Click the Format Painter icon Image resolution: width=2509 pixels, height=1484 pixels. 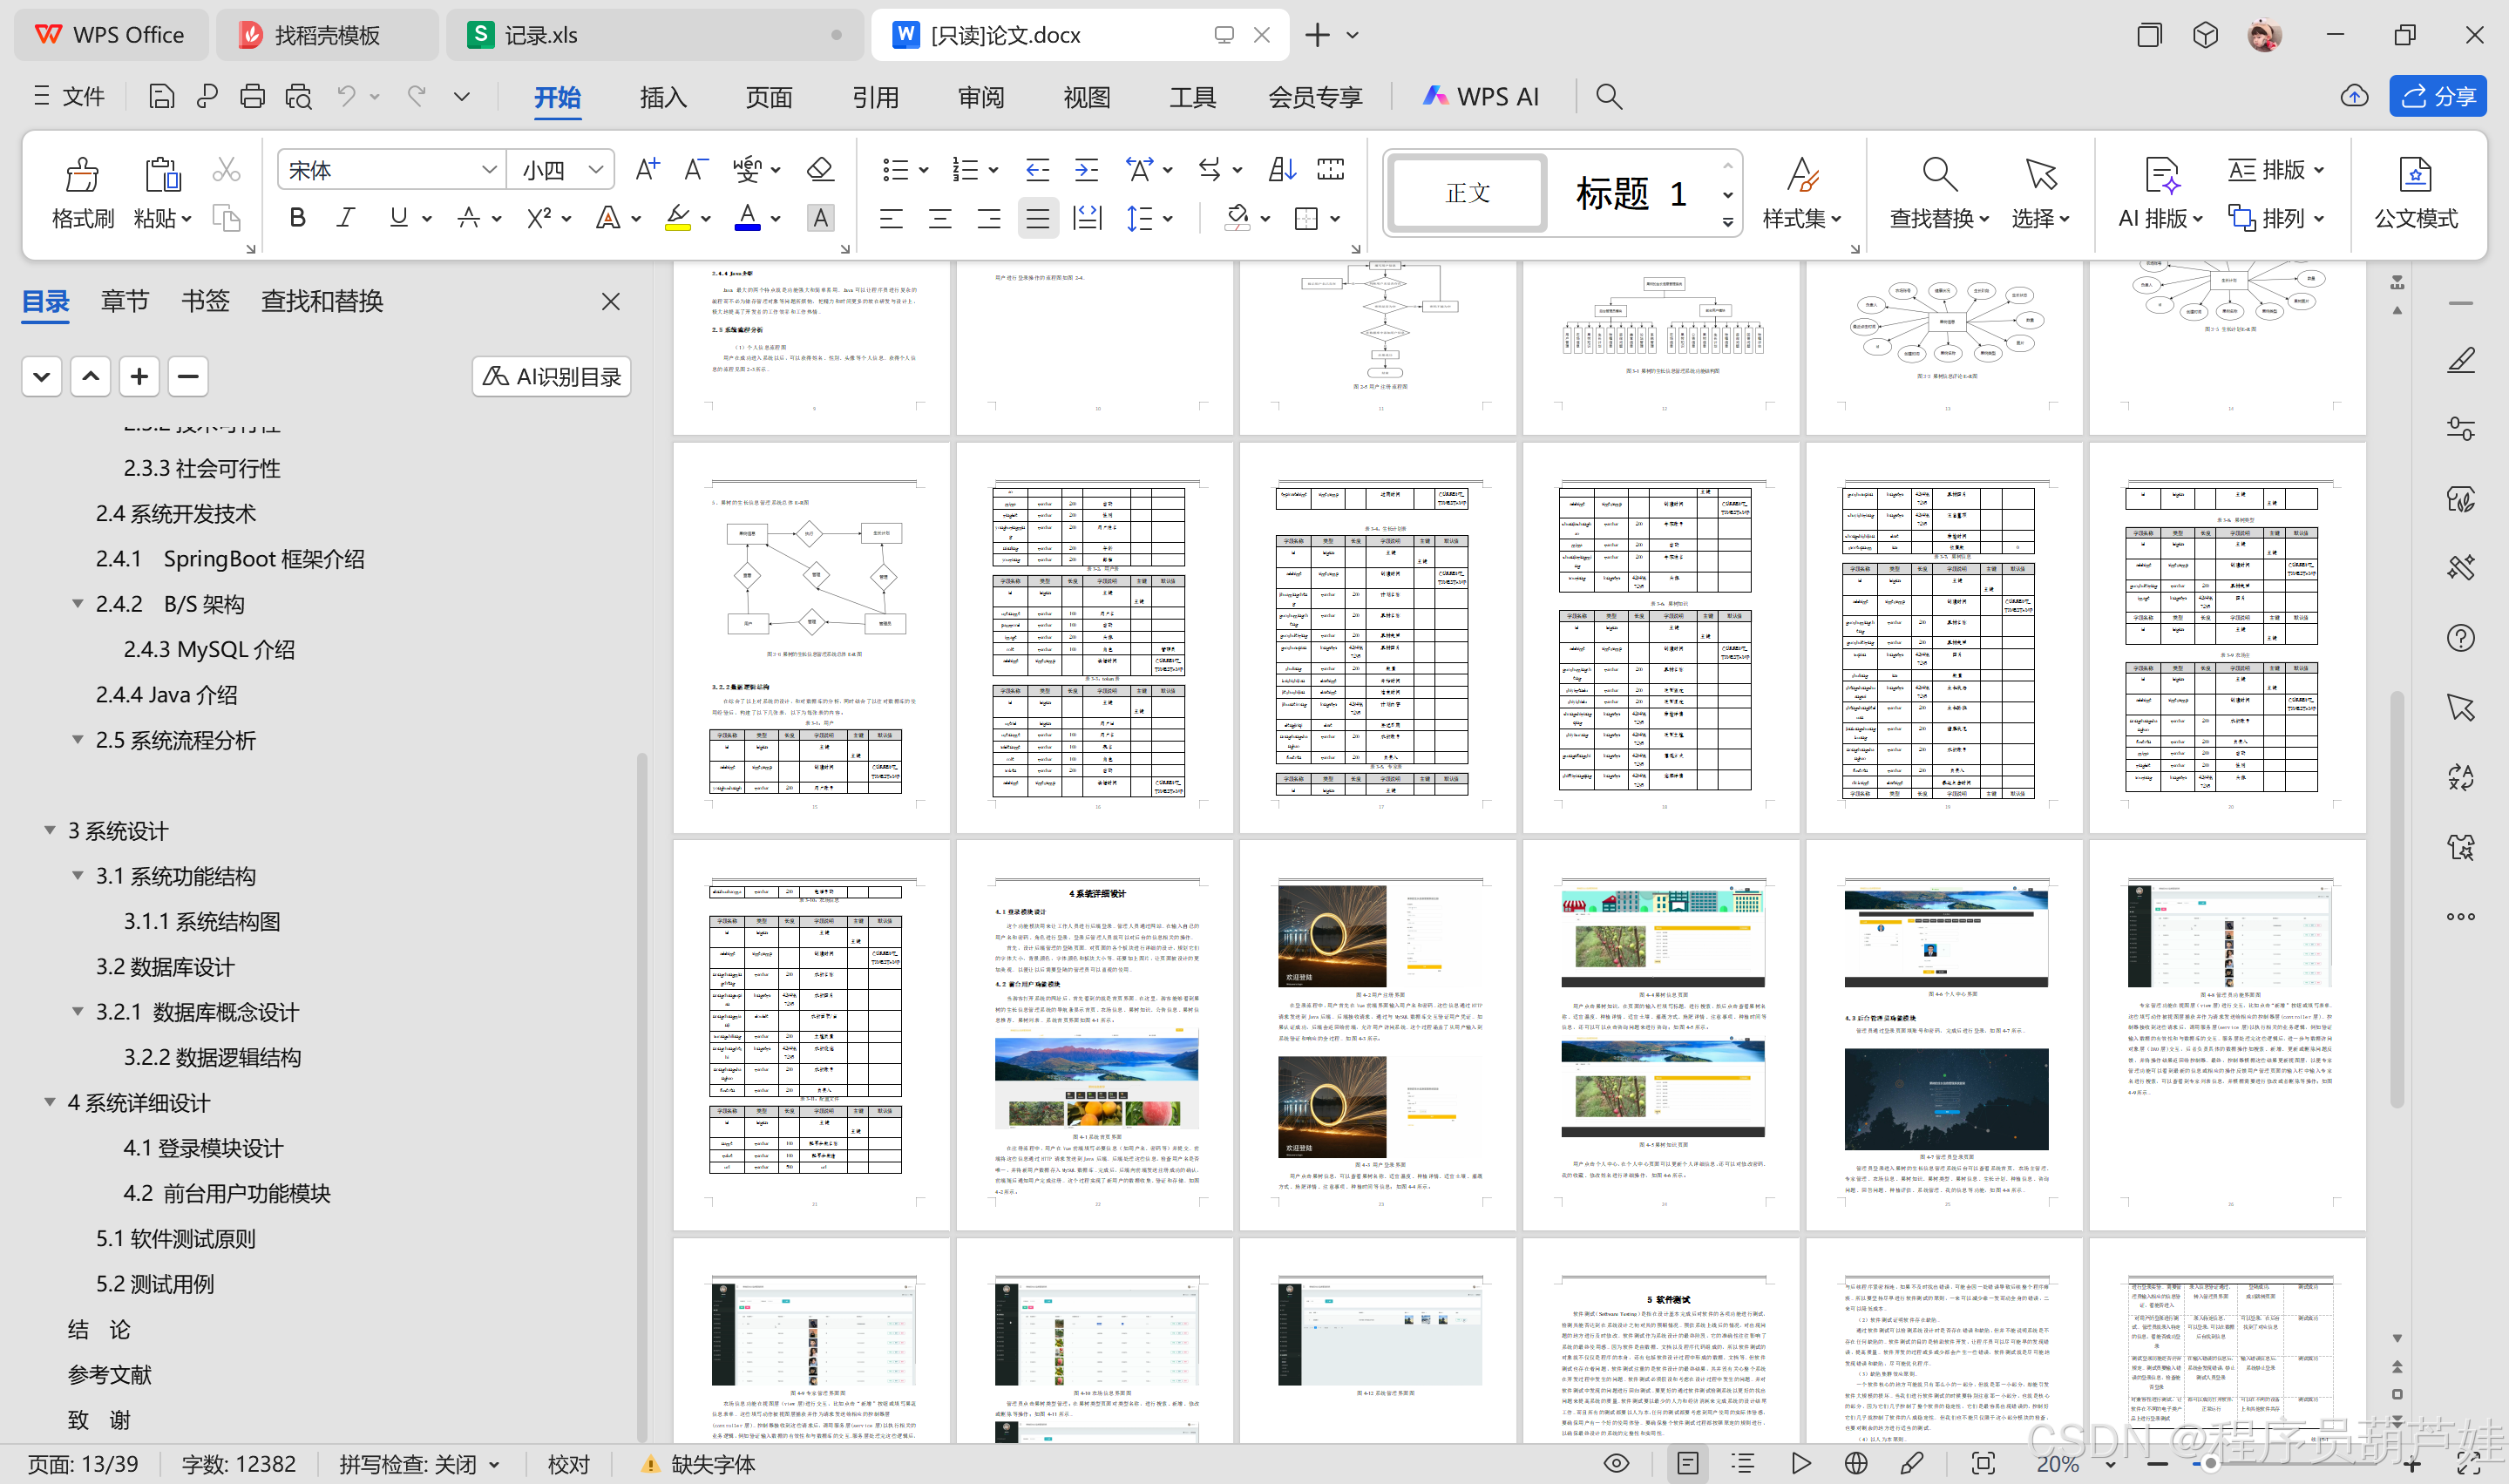[x=82, y=176]
